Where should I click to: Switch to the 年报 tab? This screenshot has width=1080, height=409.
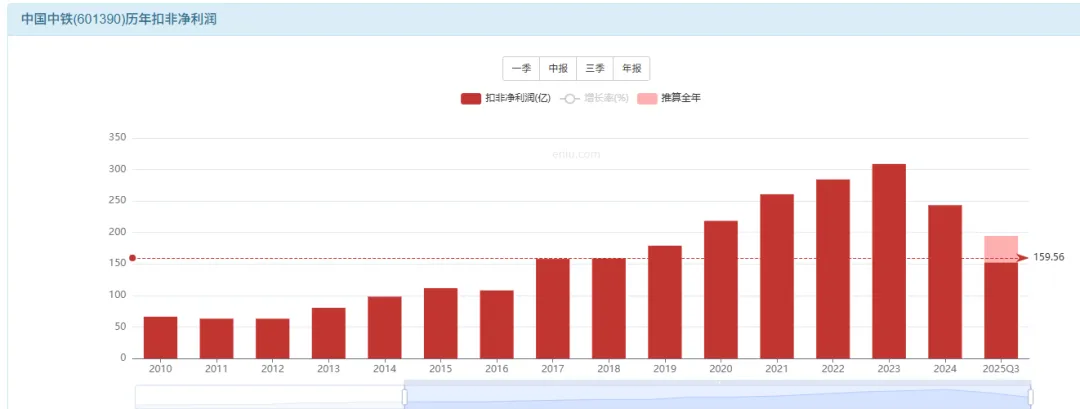point(632,69)
